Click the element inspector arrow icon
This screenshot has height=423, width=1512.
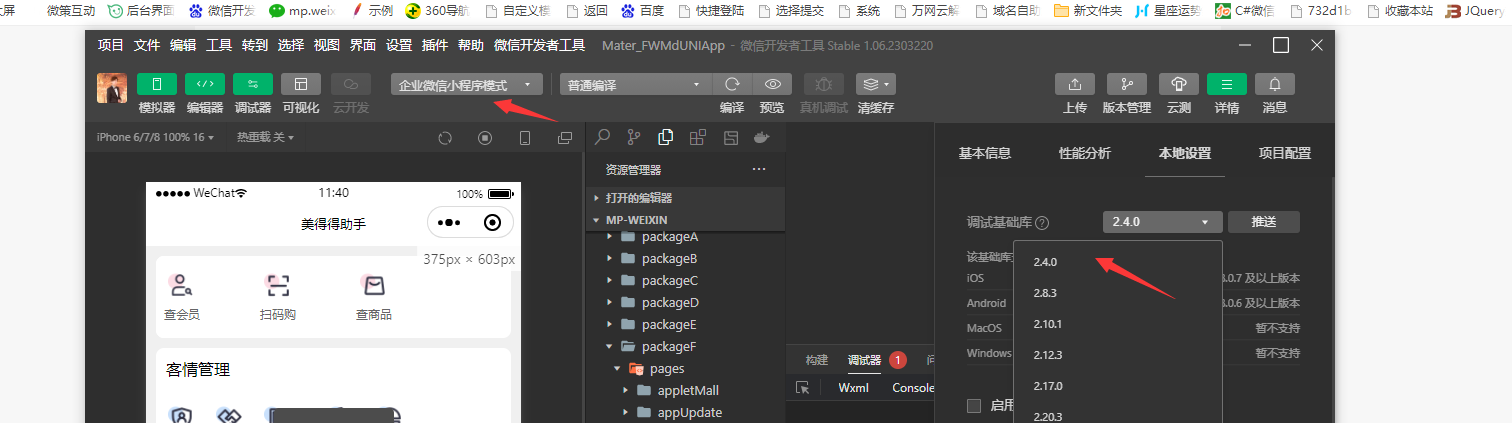[802, 388]
